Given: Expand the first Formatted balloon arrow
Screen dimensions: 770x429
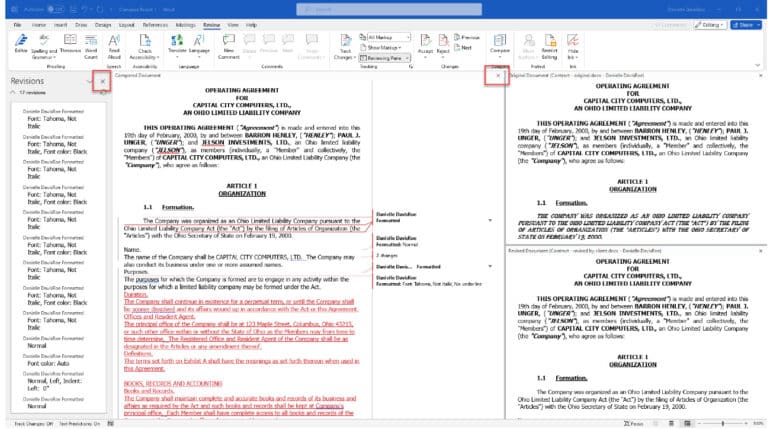Looking at the screenshot, I should (490, 220).
